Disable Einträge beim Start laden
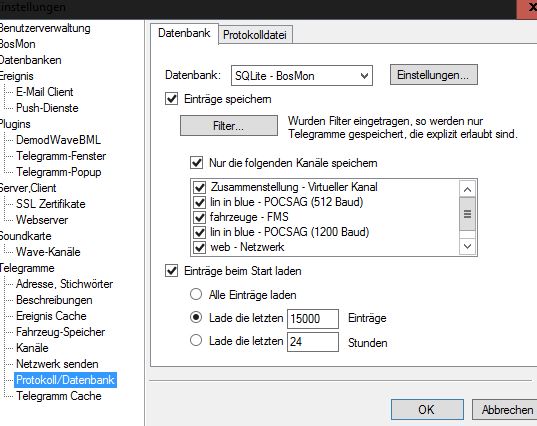 tap(172, 271)
